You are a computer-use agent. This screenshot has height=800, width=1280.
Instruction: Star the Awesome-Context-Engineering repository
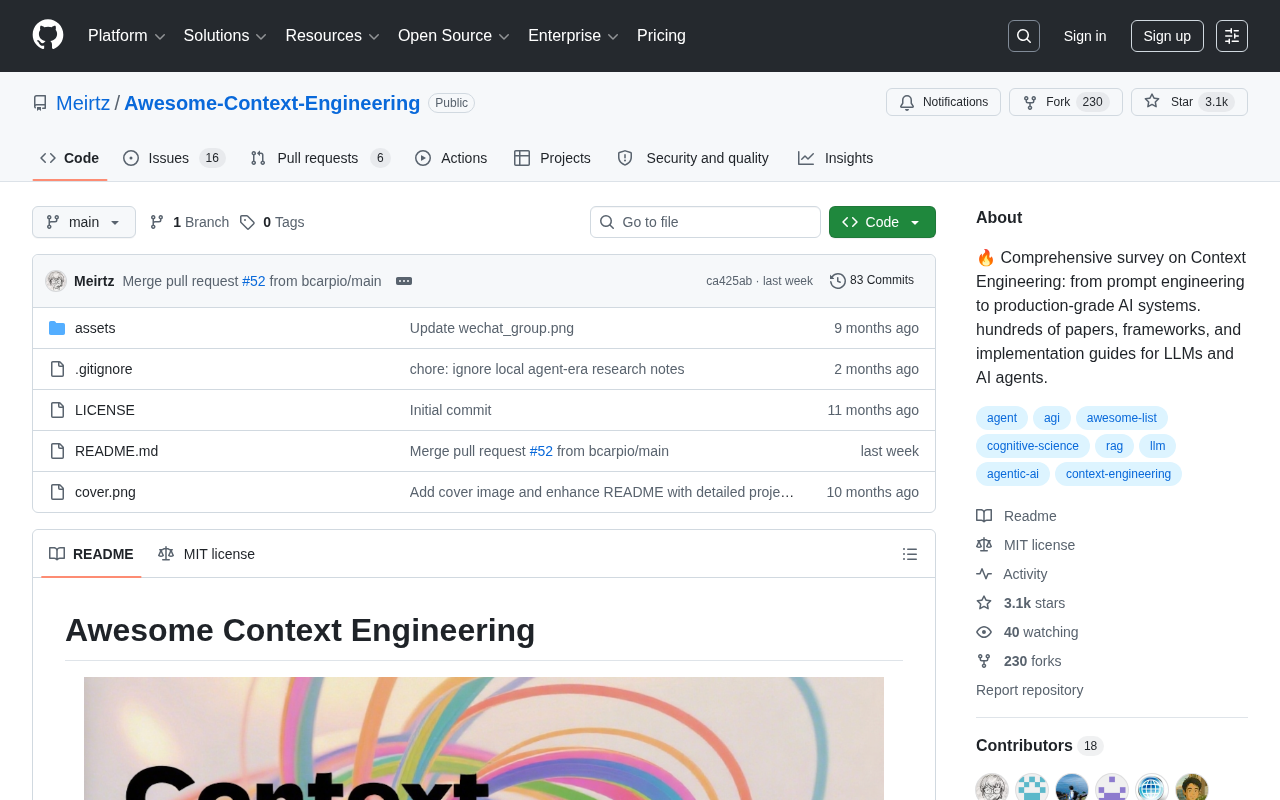tap(1189, 102)
